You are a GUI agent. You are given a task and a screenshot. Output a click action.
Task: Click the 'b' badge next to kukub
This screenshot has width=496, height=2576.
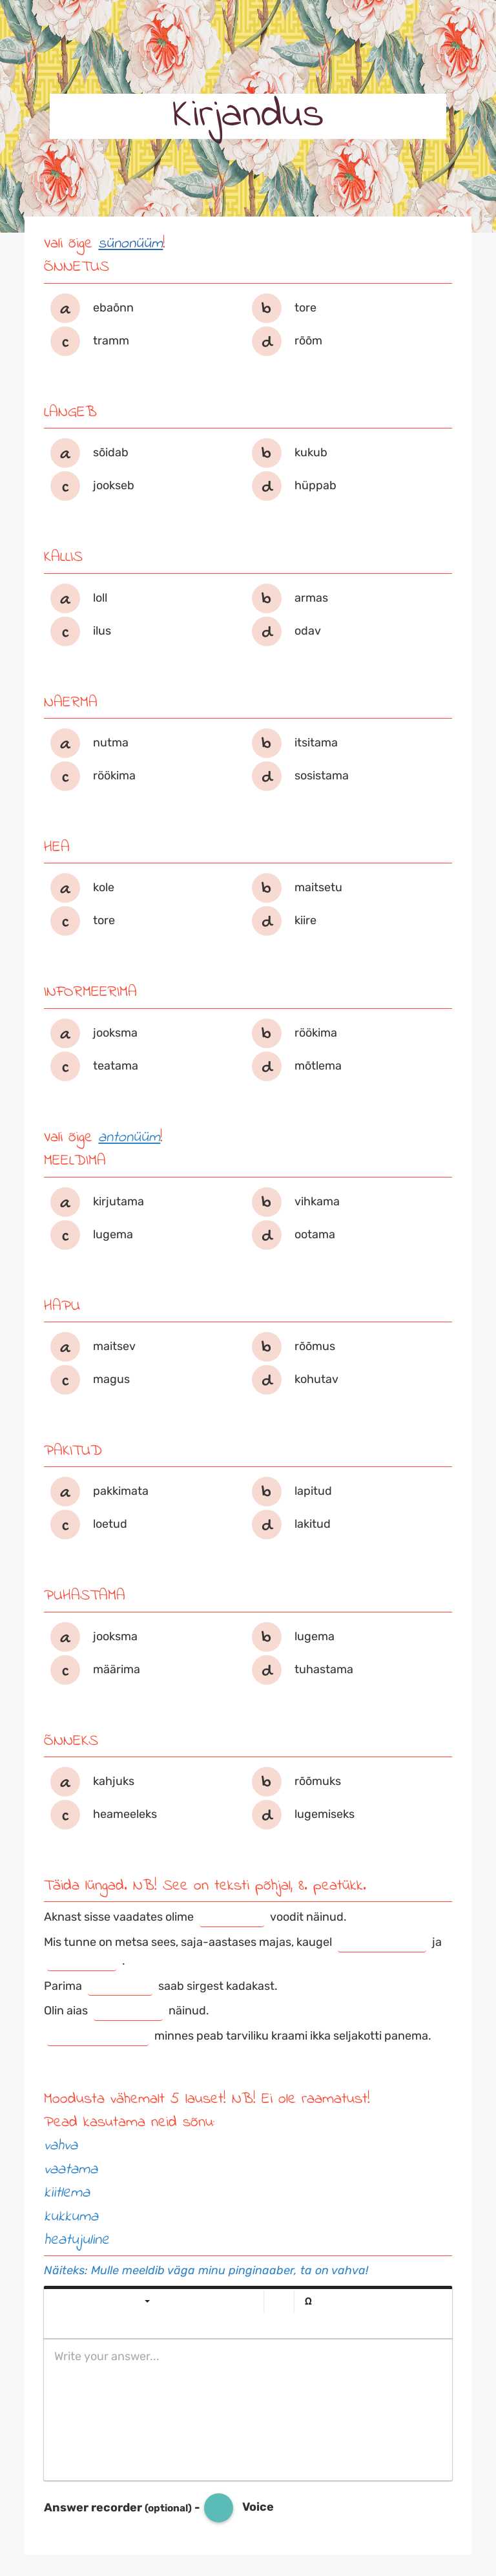(266, 452)
